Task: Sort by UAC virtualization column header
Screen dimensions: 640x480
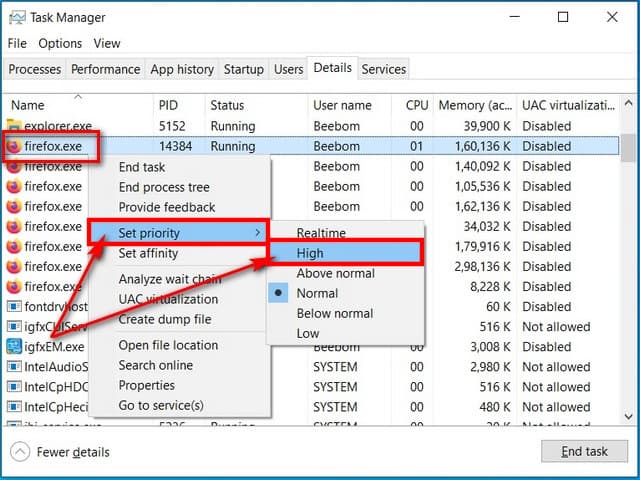Action: pyautogui.click(x=568, y=105)
